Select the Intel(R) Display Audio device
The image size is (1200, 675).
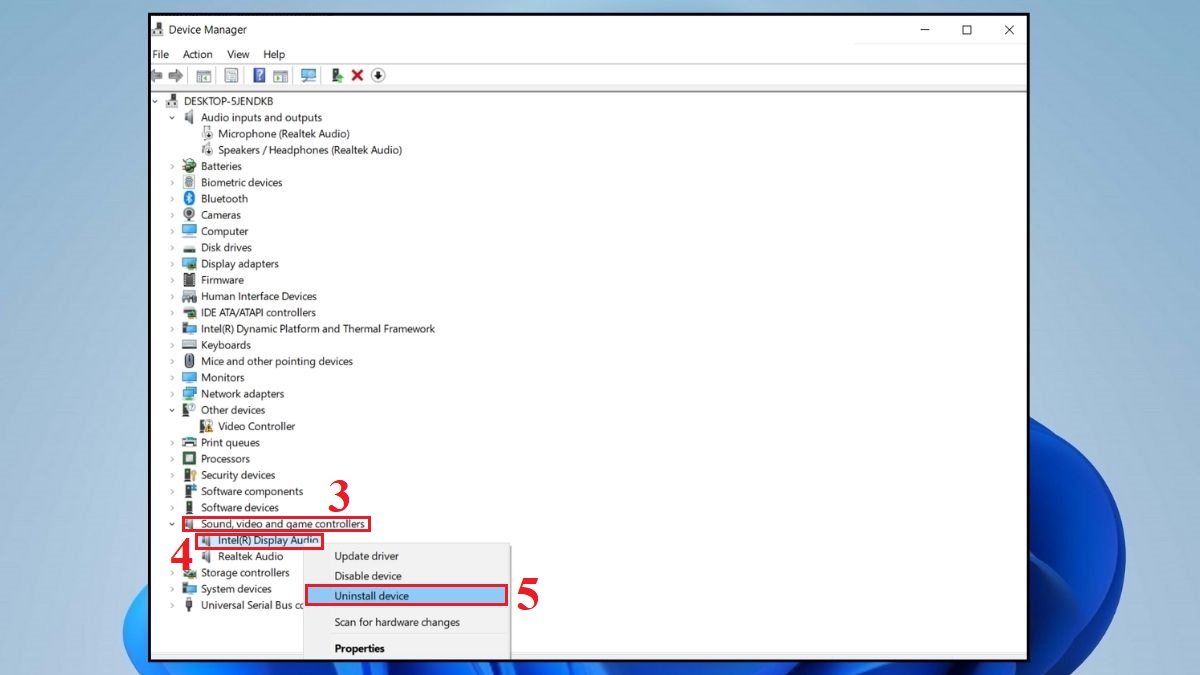[268, 540]
